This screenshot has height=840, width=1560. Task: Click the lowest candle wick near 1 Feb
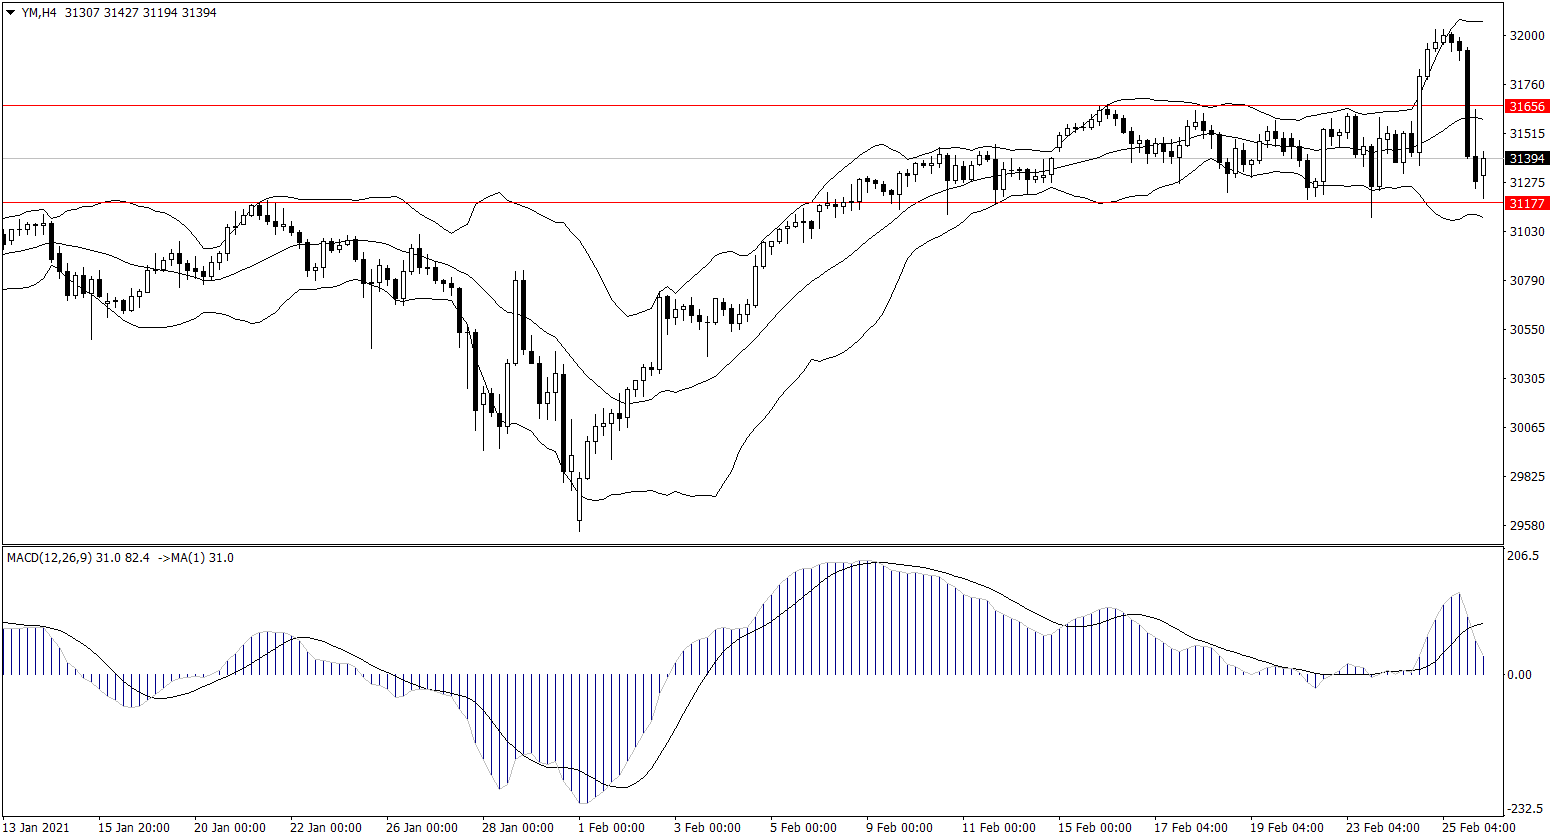(x=579, y=522)
